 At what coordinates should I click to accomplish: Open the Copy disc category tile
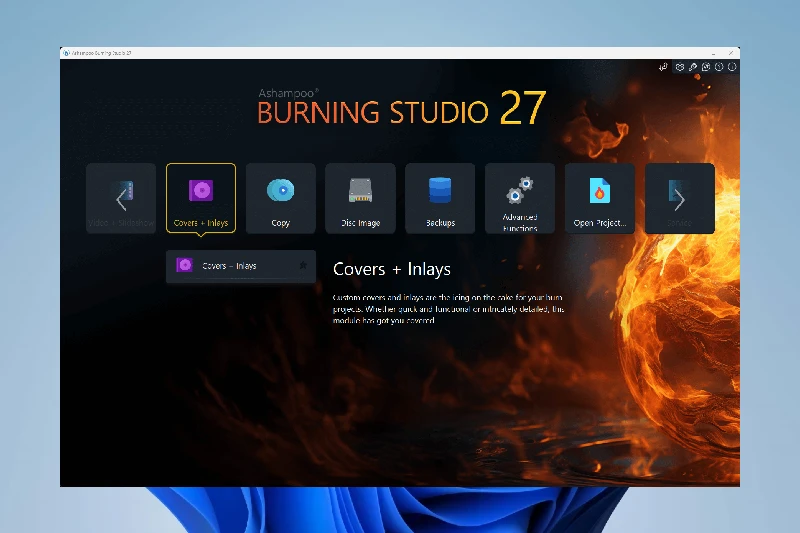tap(281, 198)
